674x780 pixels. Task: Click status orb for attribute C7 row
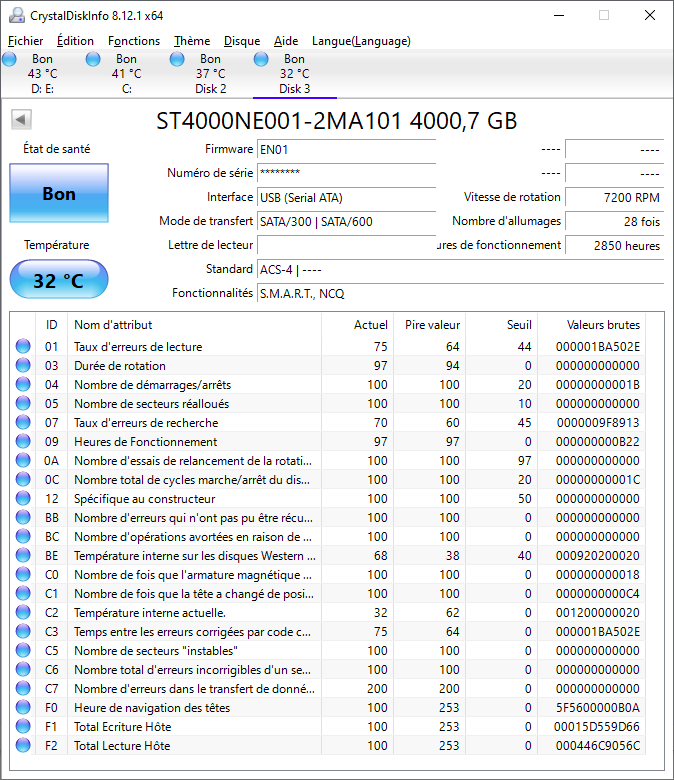click(23, 688)
